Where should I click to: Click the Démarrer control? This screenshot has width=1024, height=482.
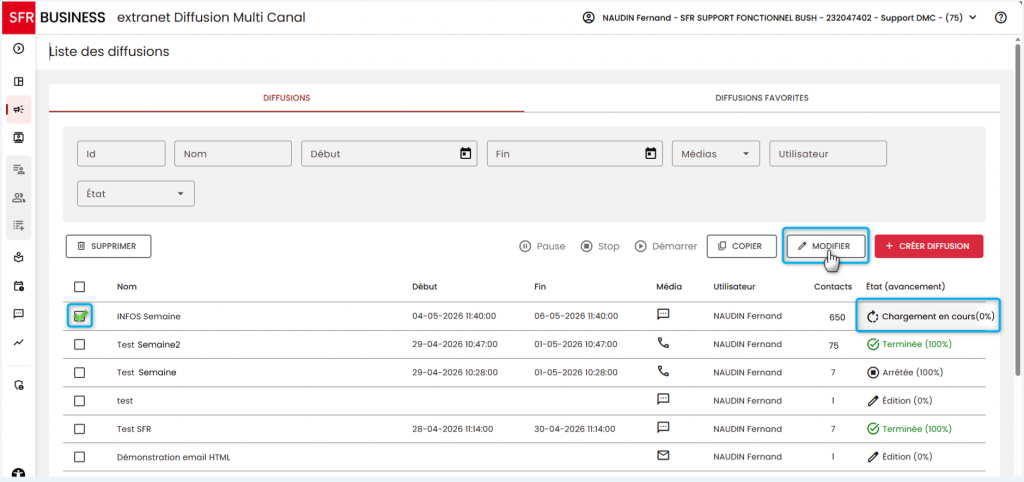[x=666, y=246]
